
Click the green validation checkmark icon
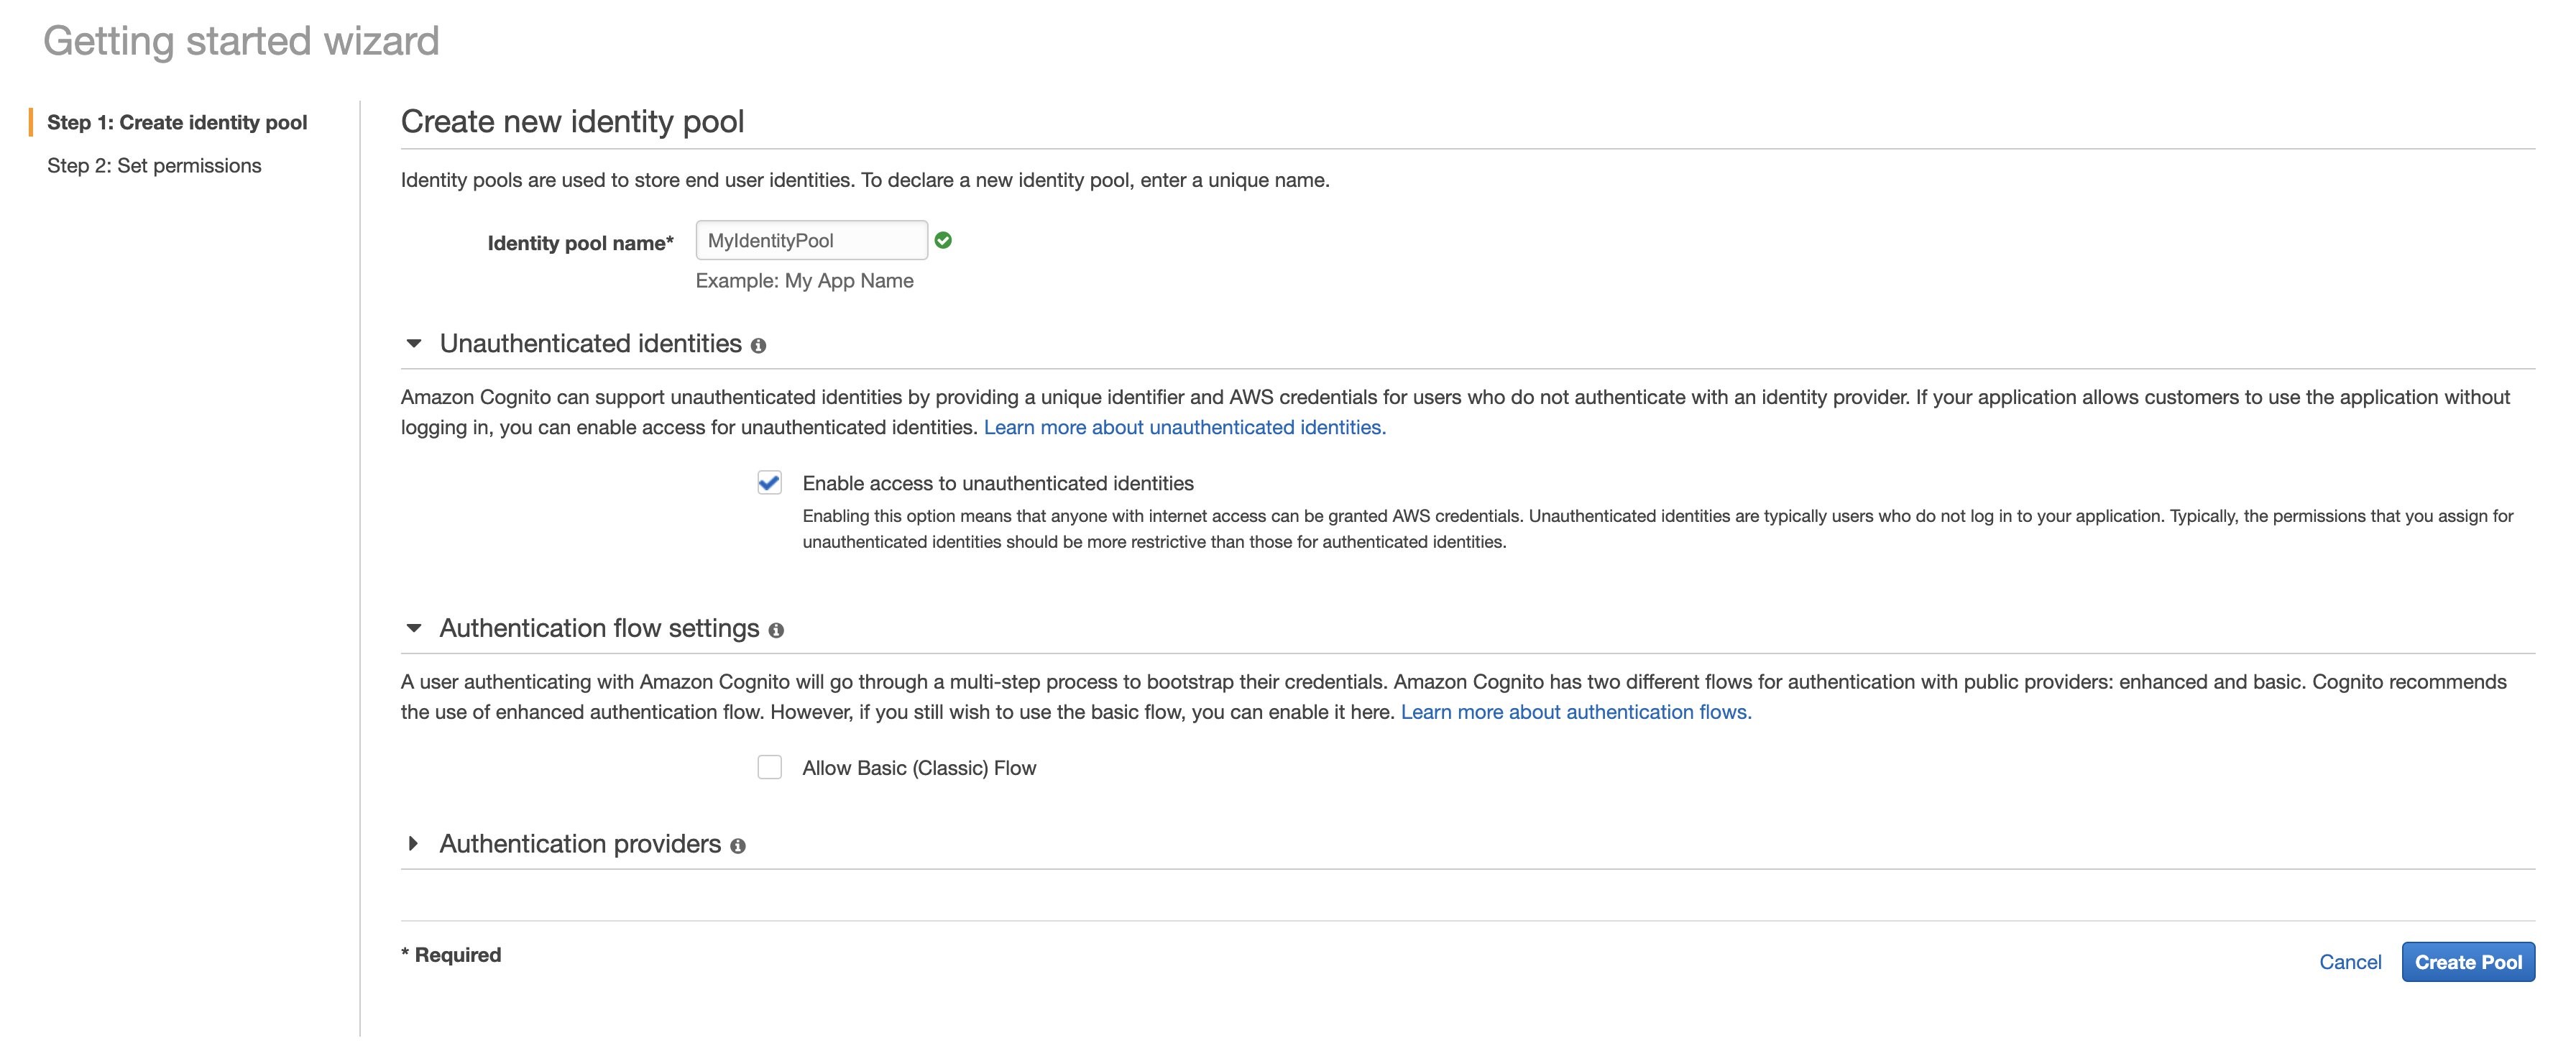[943, 240]
